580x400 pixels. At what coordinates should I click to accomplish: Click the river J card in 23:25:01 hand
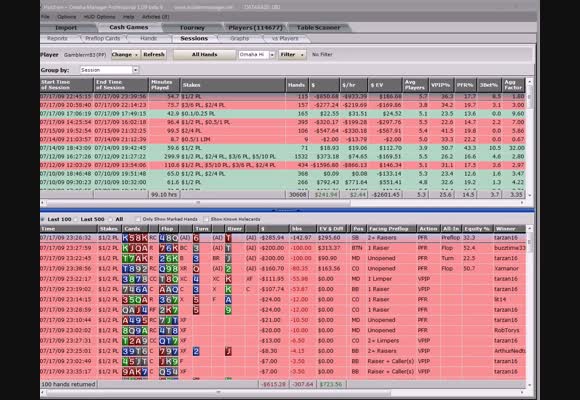pos(228,351)
